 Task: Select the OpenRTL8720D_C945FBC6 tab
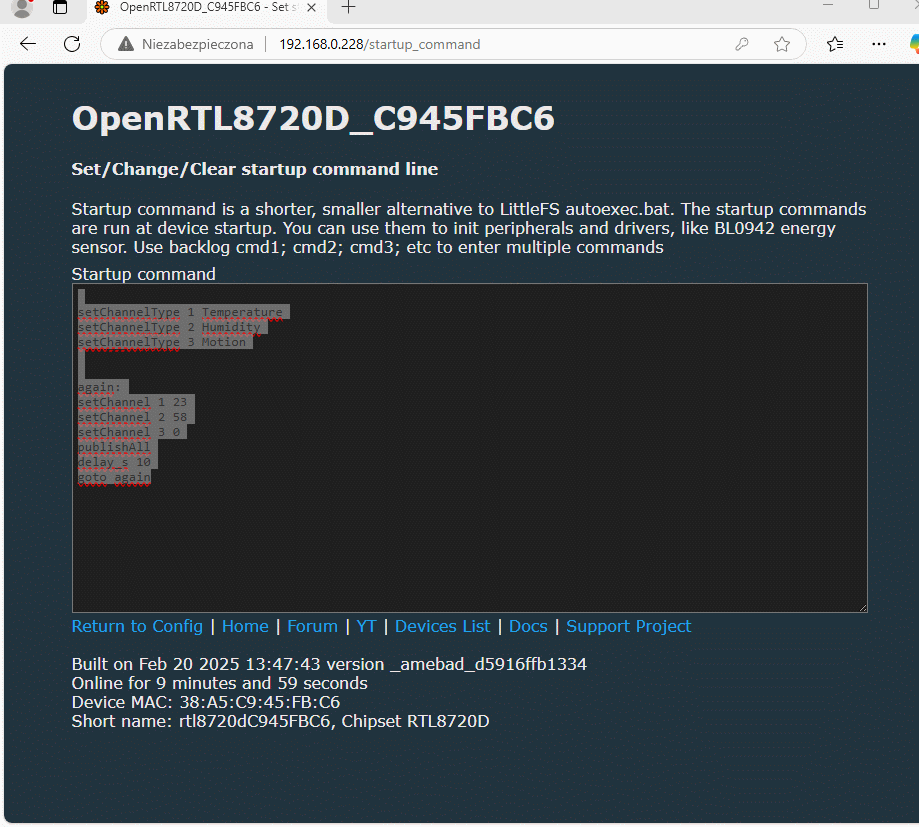(x=207, y=8)
